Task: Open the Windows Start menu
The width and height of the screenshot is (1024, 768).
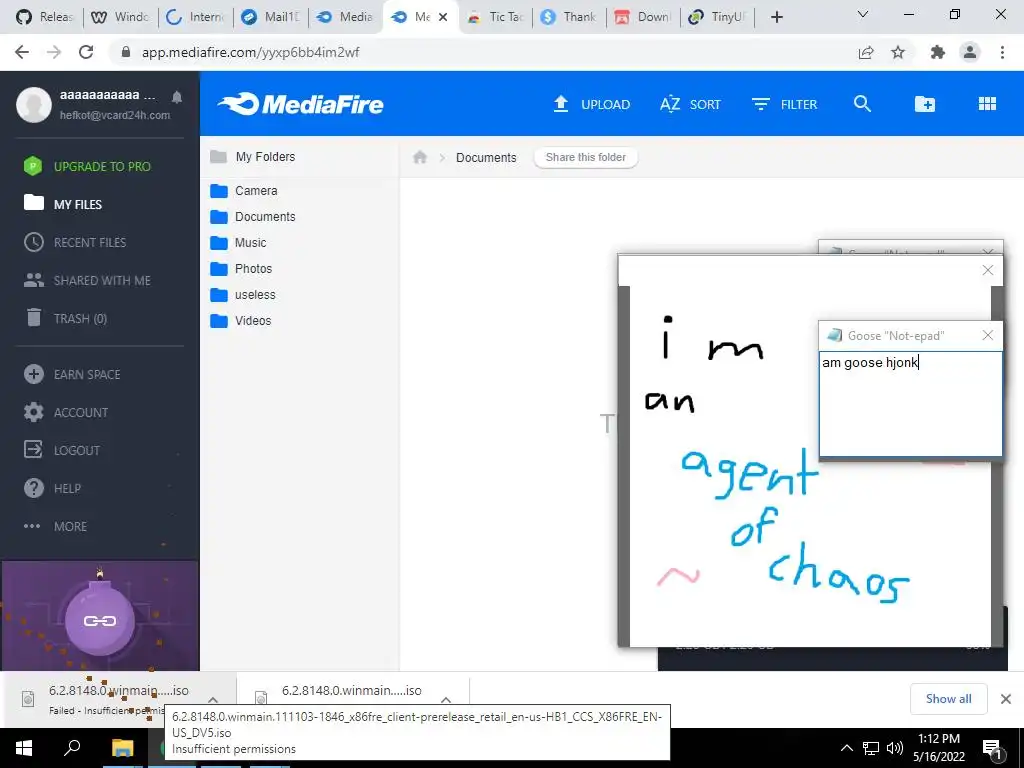Action: (24, 748)
